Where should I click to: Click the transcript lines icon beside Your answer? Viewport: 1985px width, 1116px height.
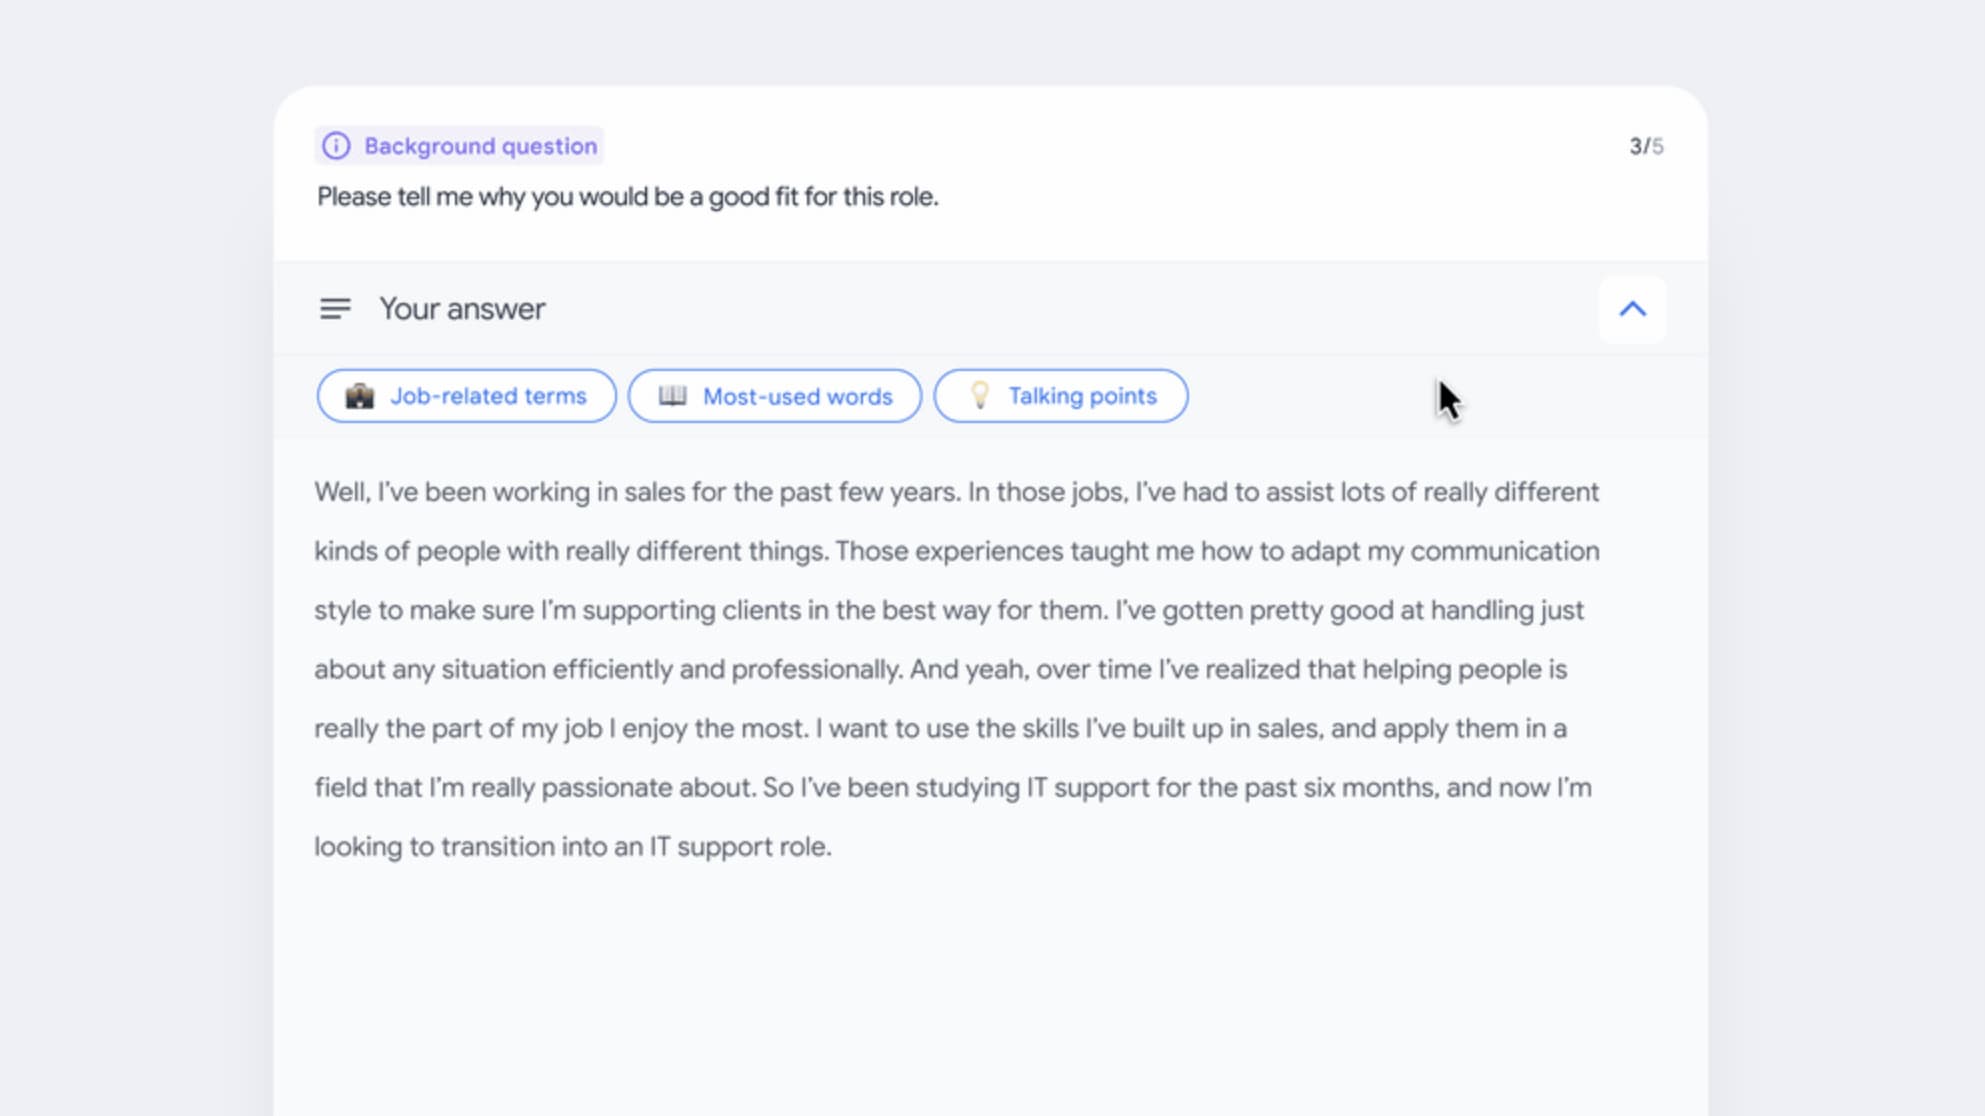335,308
